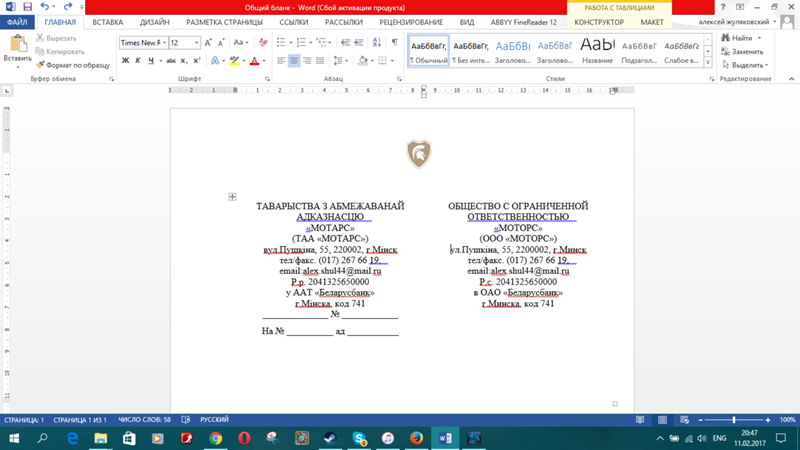Toggle underline (Ч) formatting
This screenshot has height=450, width=800.
tap(151, 61)
